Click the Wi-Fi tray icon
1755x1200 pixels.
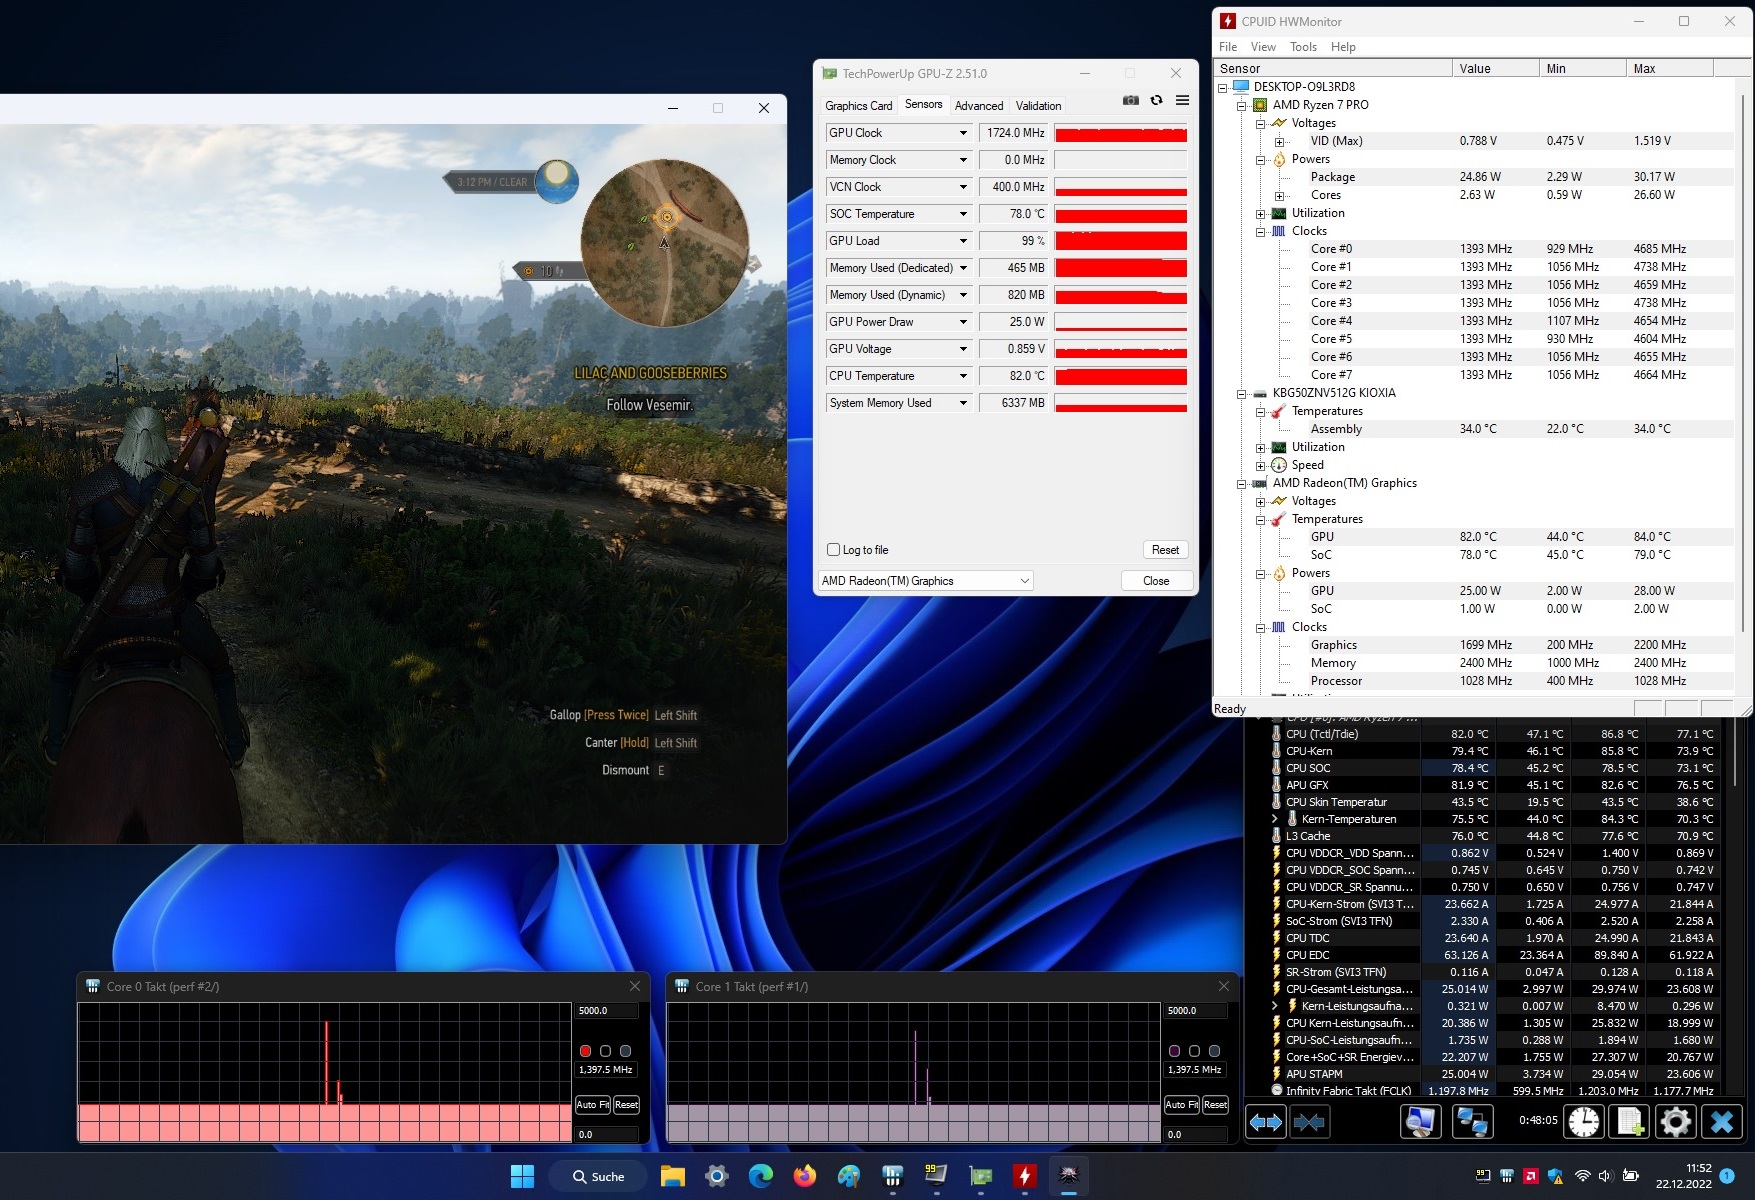coord(1582,1176)
